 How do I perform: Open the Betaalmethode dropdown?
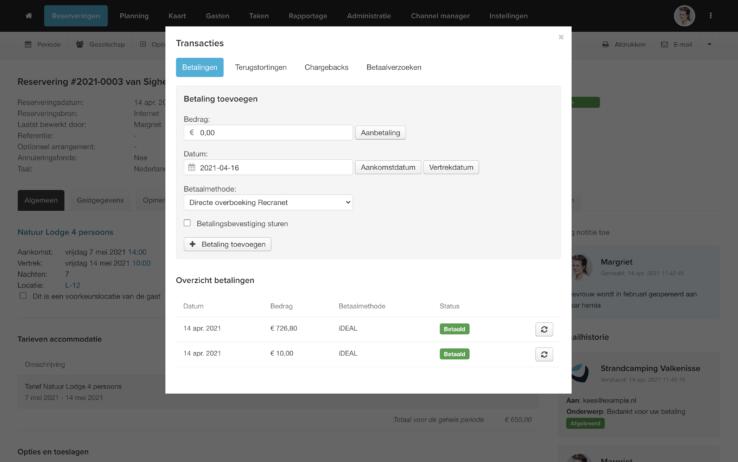tap(268, 202)
